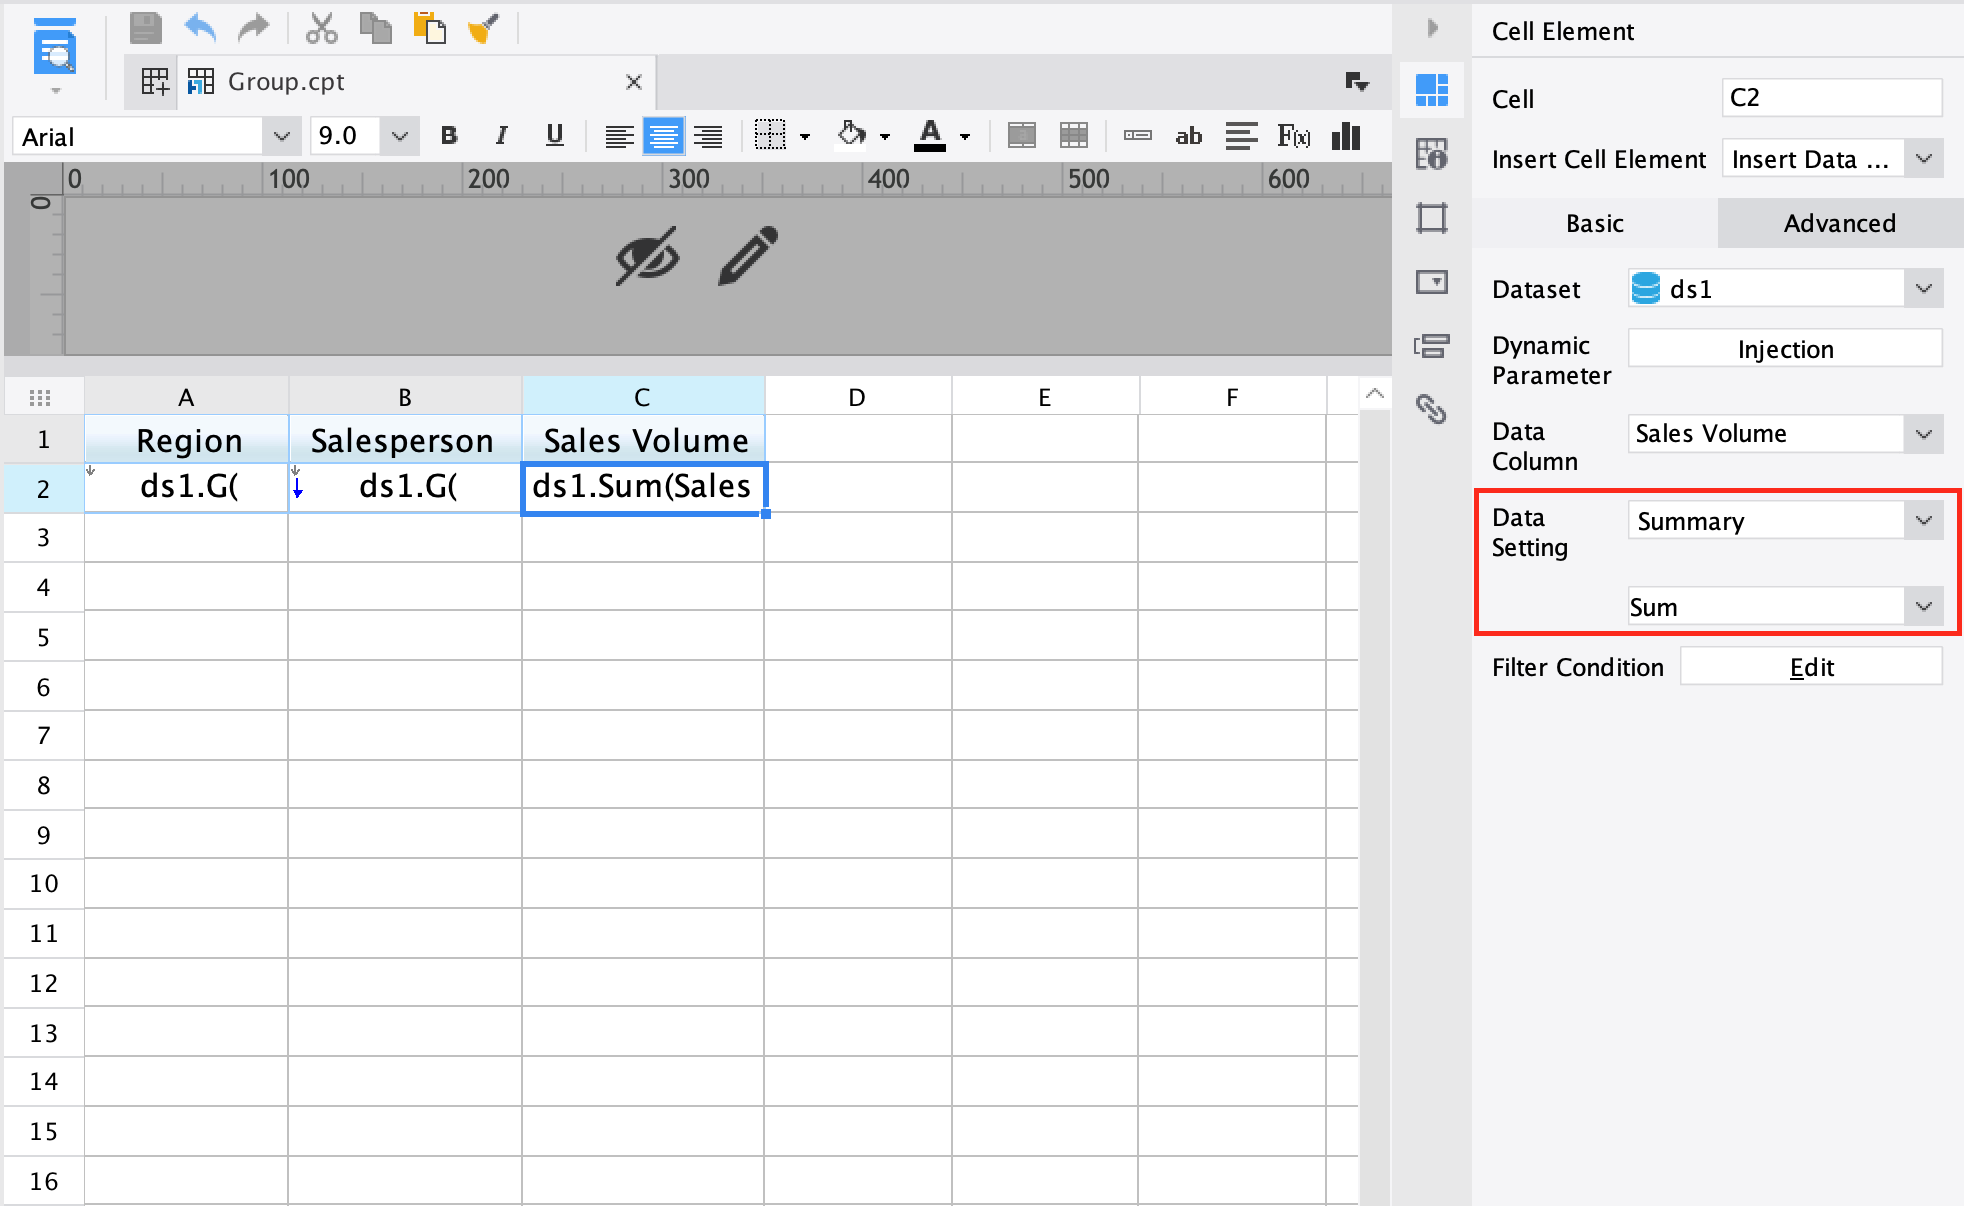Click the format painter brush icon

tap(483, 29)
